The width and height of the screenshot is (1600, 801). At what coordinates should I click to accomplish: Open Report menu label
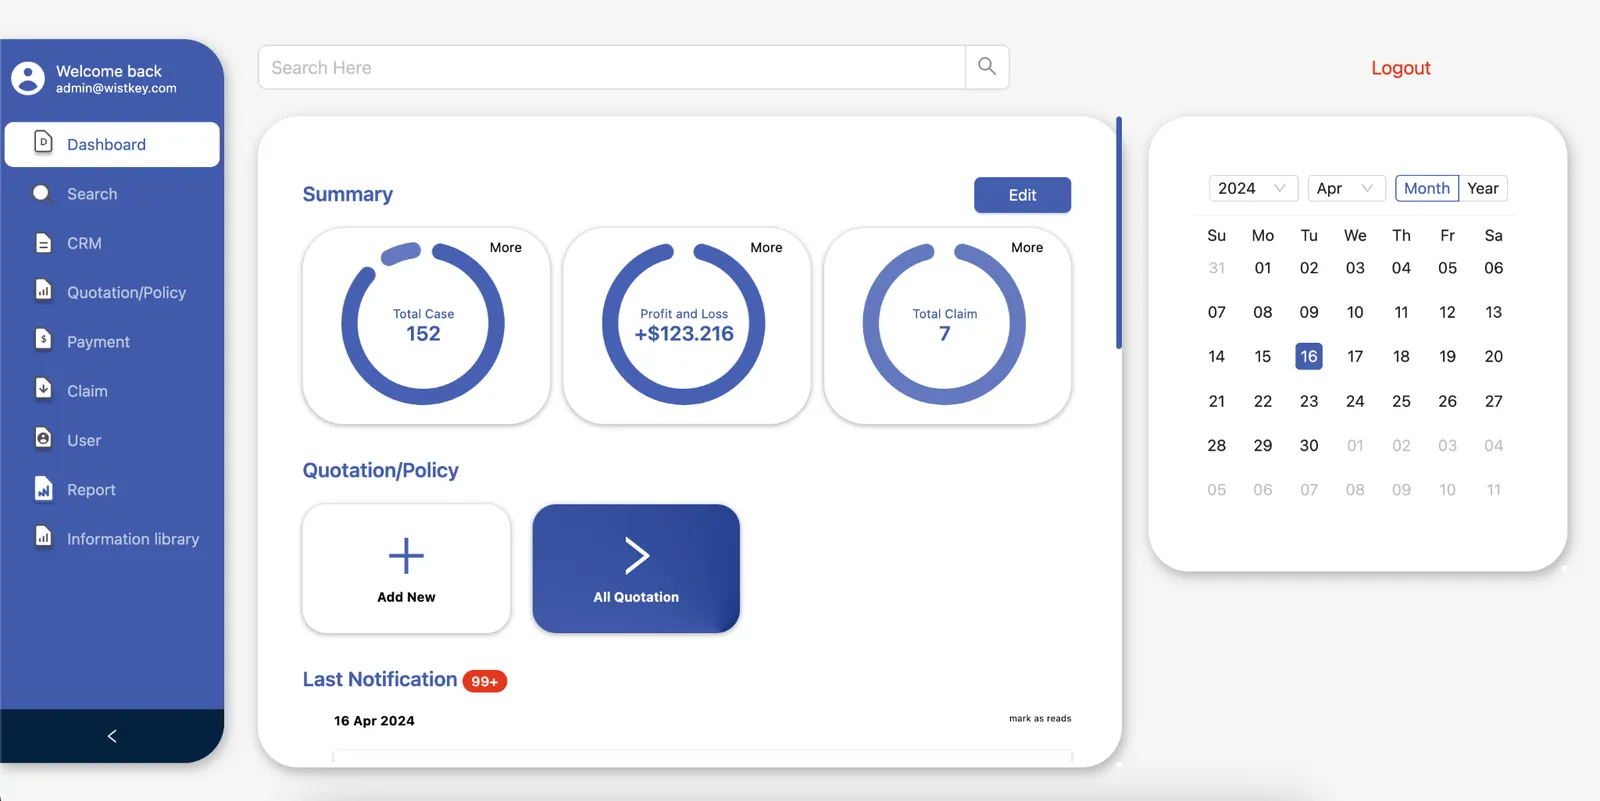pos(91,490)
